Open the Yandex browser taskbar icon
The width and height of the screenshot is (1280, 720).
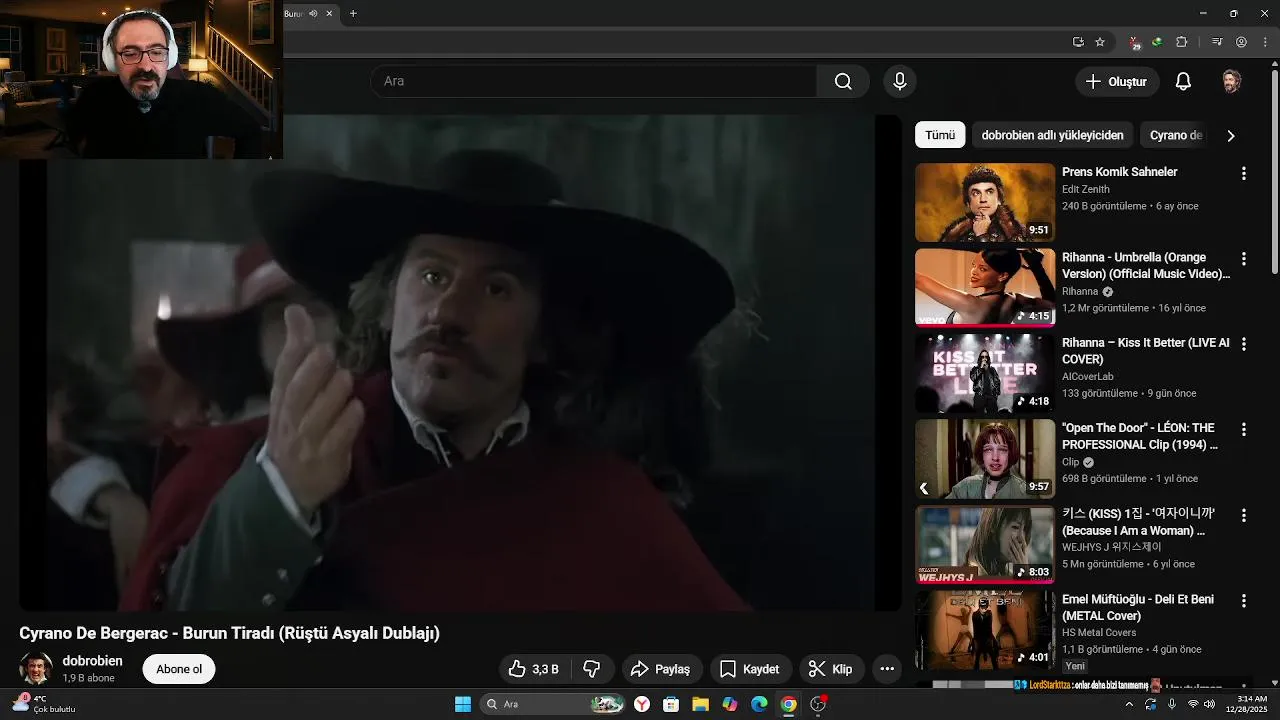click(x=642, y=704)
